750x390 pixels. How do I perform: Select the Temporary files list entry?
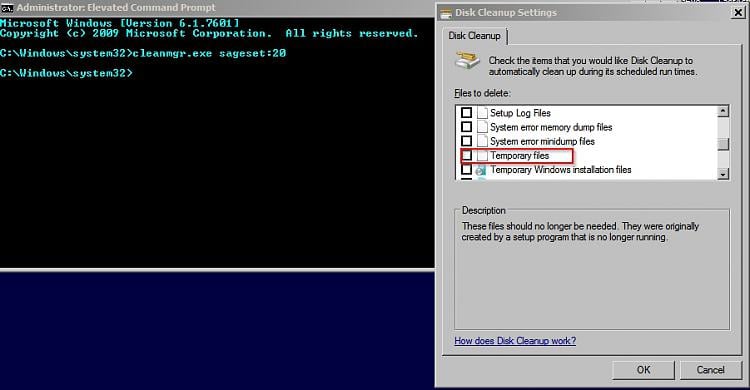click(x=519, y=156)
